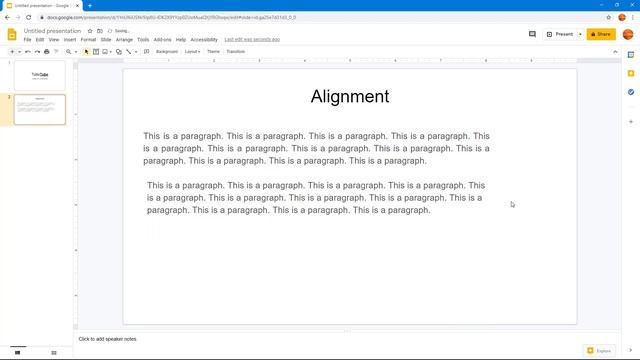
Task: Switch to grid view icon
Action: (54, 353)
